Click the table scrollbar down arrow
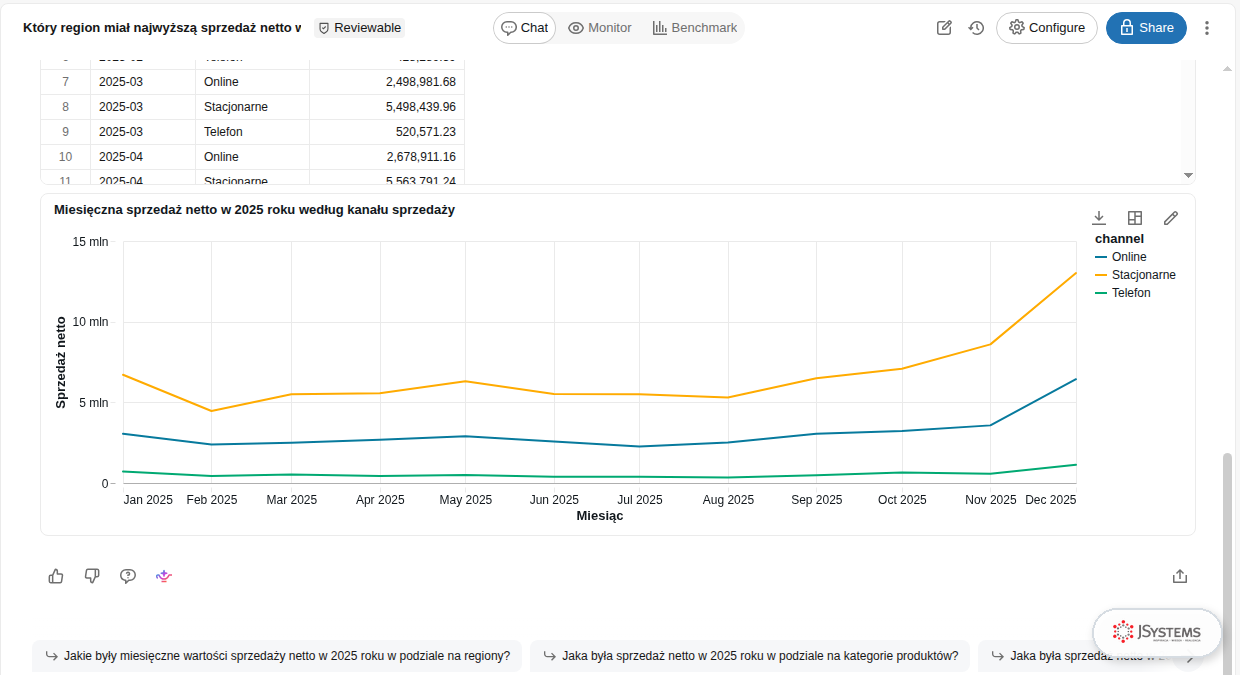The image size is (1240, 675). pos(1188,175)
